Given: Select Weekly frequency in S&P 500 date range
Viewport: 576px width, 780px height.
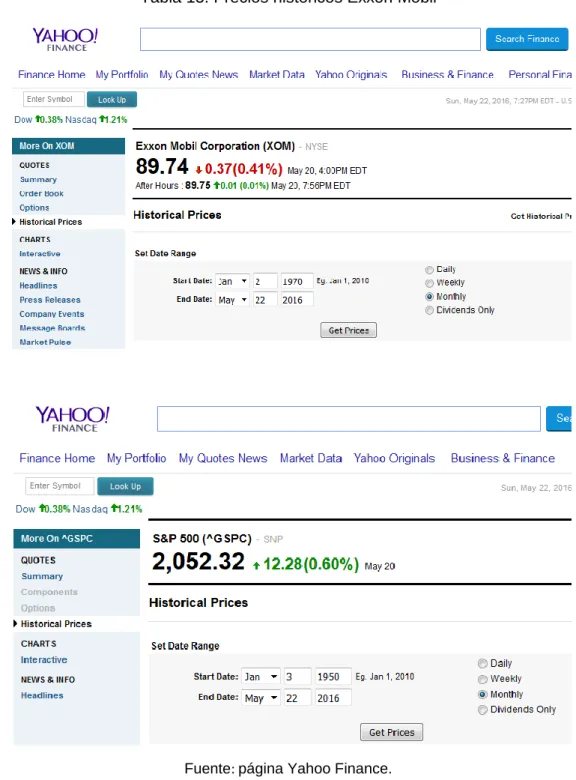Looking at the screenshot, I should click(482, 679).
